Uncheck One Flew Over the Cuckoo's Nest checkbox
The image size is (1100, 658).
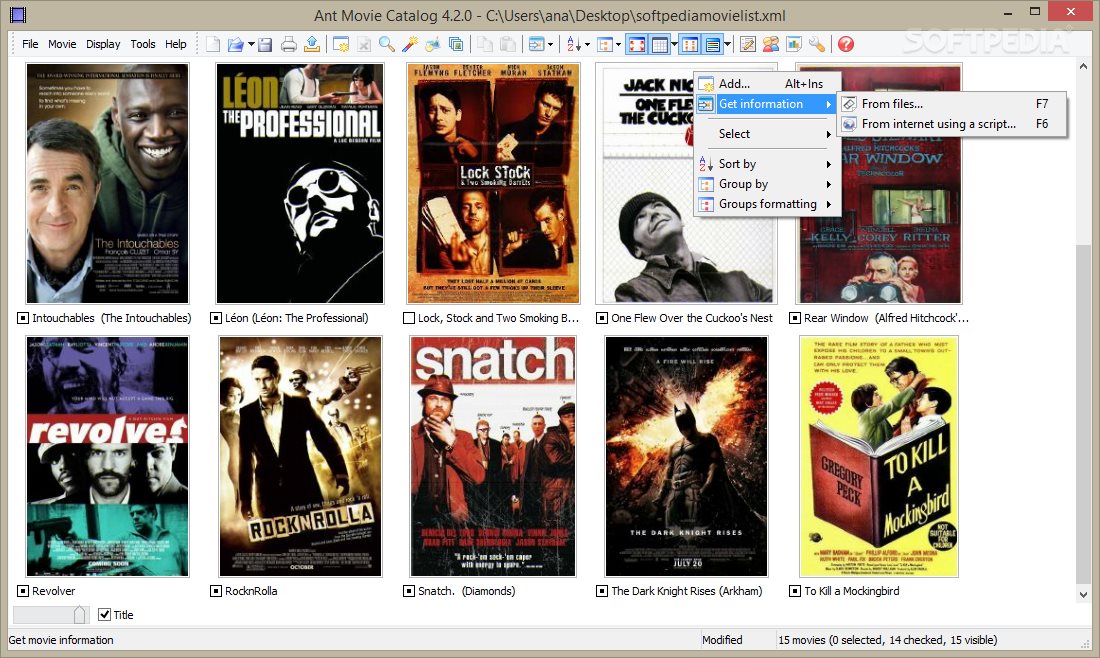(x=602, y=318)
